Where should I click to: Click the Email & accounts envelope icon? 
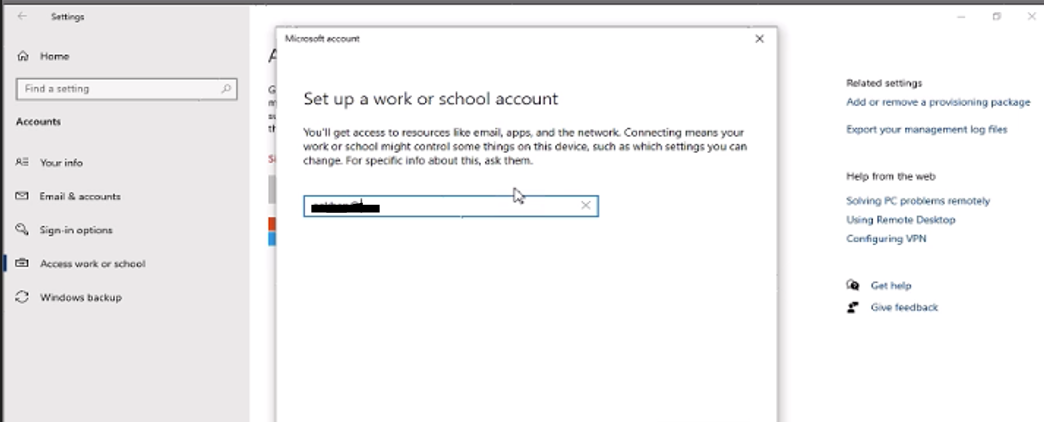coord(22,196)
